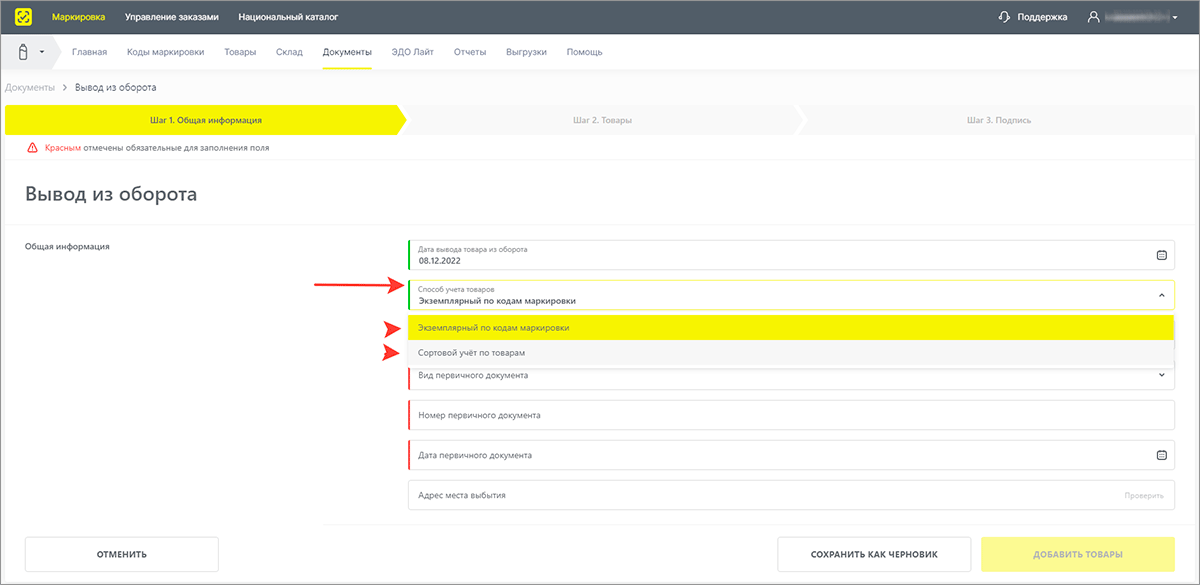Select Экземплярный по кодам маркировки option
Screen dimensions: 1200x585
(790, 327)
